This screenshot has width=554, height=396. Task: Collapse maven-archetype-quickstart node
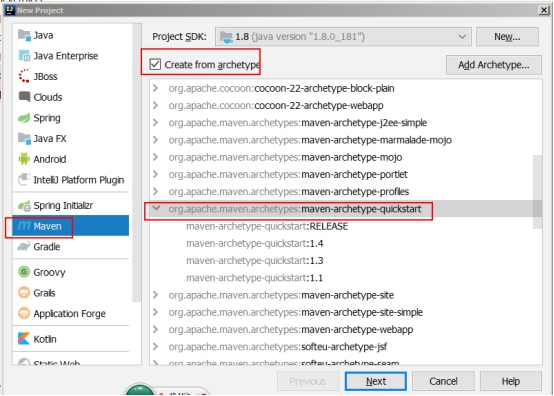pos(156,208)
